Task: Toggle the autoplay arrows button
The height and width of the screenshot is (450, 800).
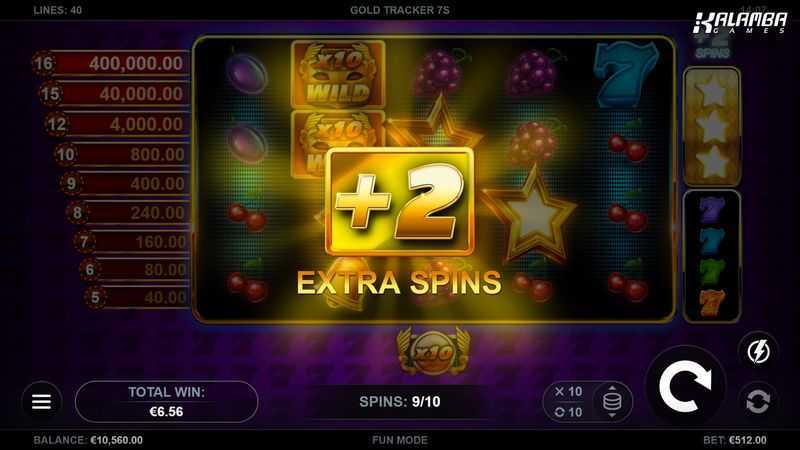Action: pyautogui.click(x=758, y=401)
